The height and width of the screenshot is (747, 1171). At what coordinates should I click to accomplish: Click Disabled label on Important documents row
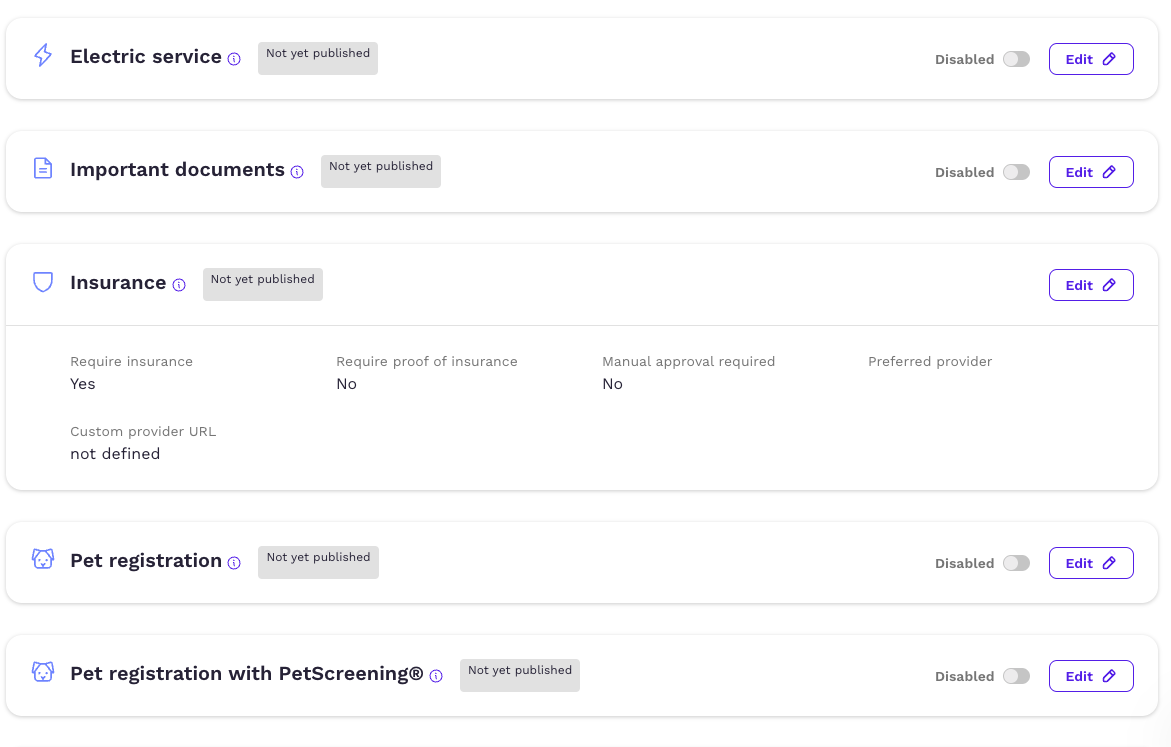point(964,173)
